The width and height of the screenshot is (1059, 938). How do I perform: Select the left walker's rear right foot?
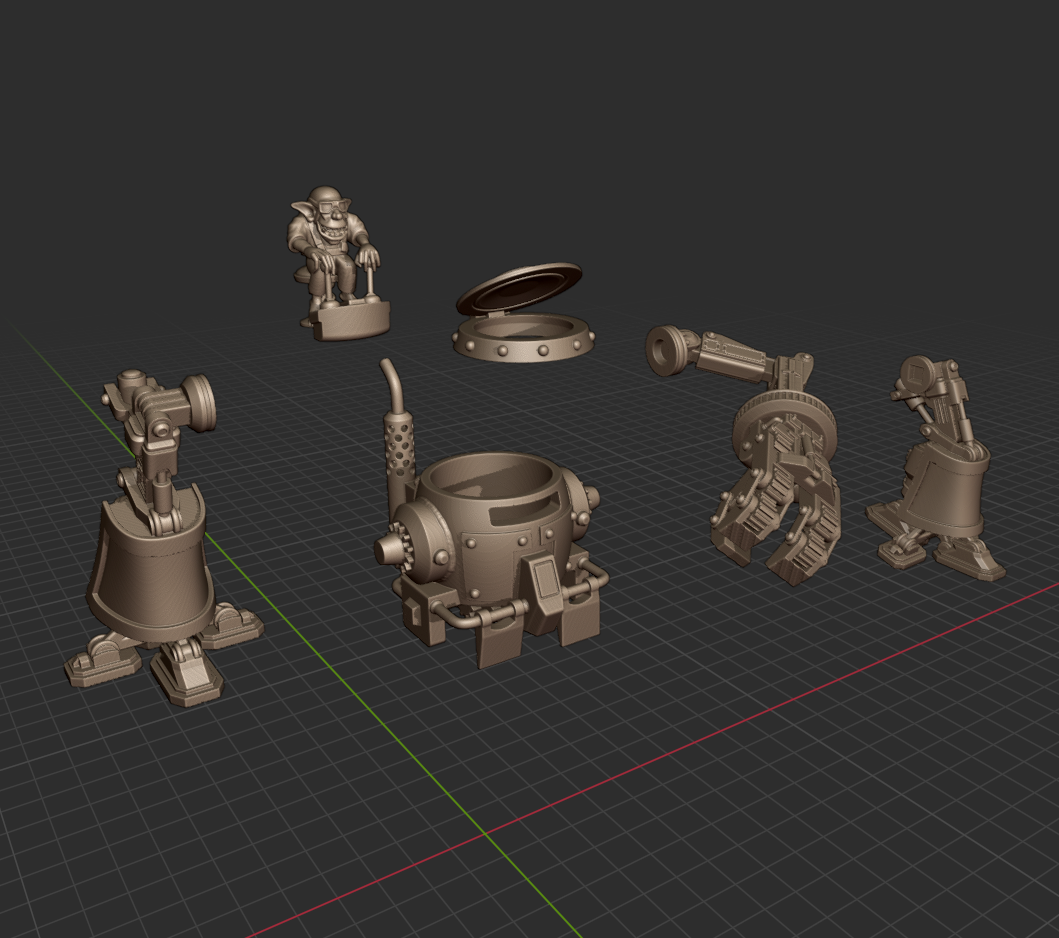pos(233,626)
